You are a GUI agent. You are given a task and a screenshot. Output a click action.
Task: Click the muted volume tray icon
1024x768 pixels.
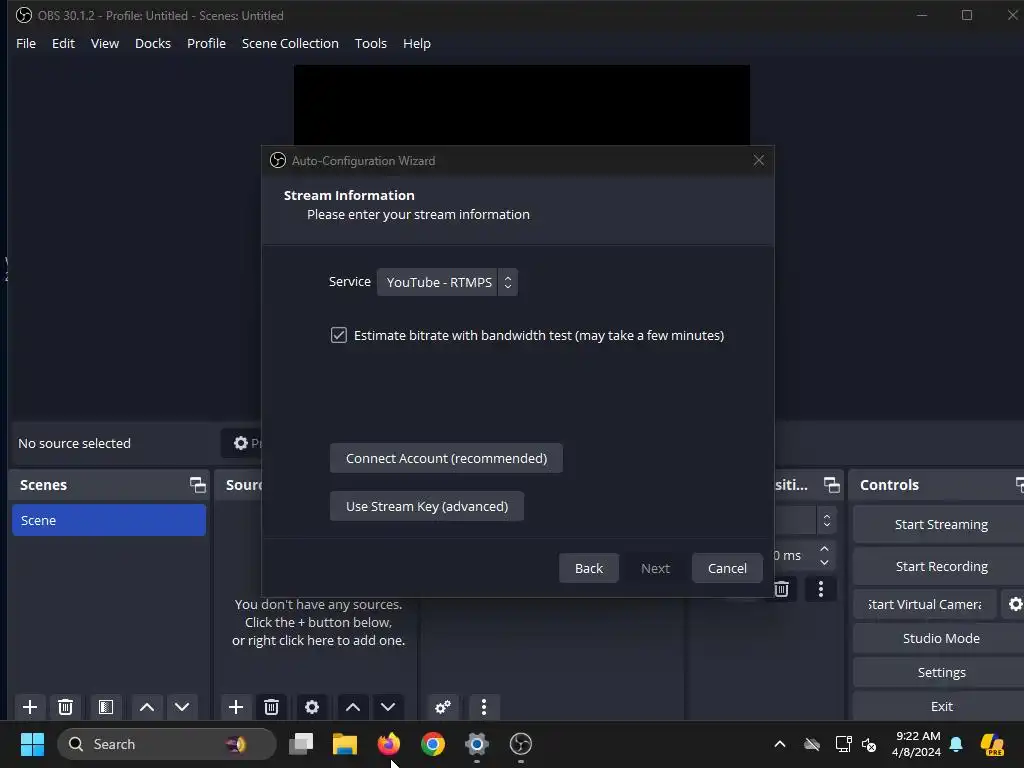point(869,744)
